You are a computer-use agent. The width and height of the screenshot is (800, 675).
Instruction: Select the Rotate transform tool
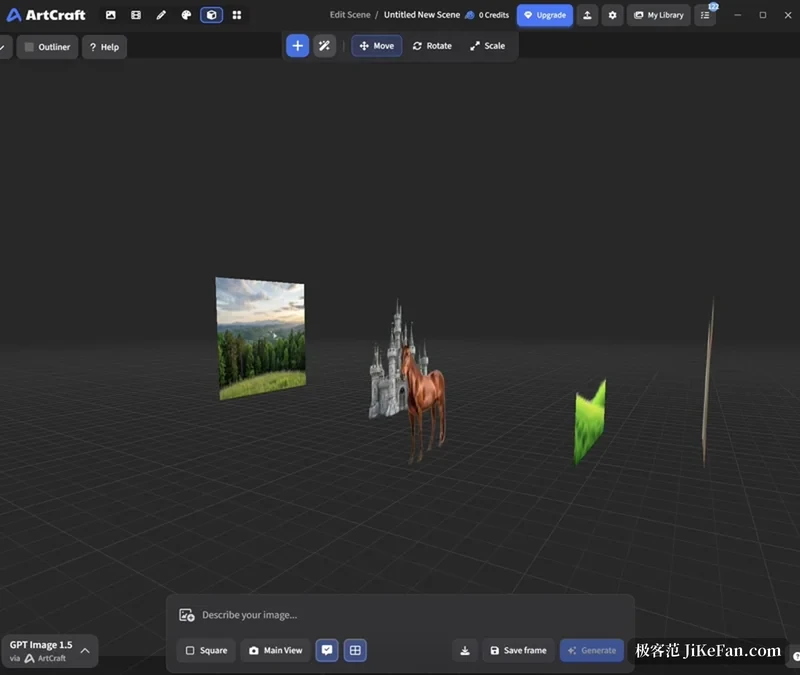432,46
